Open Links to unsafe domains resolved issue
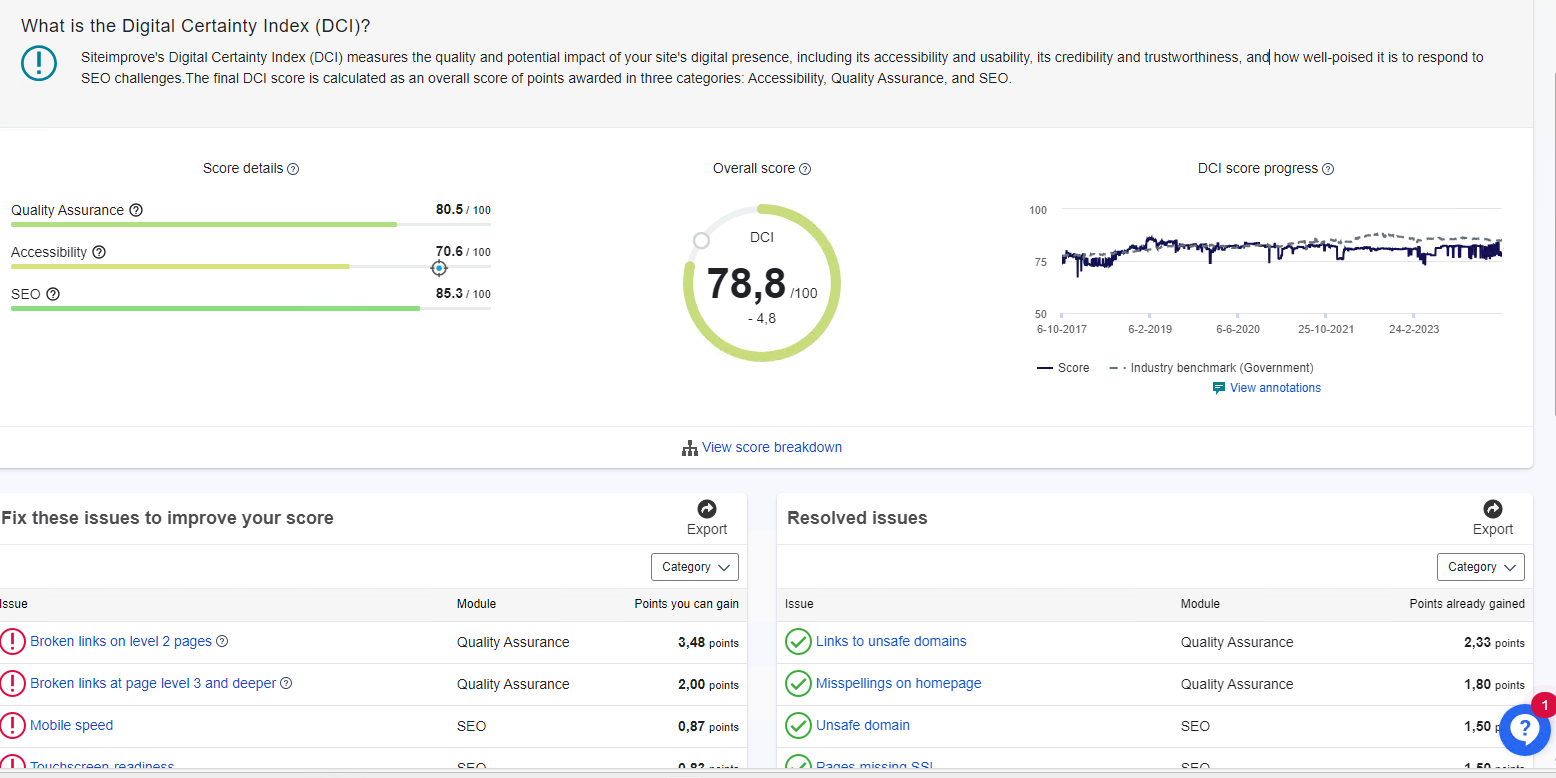This screenshot has height=778, width=1556. pyautogui.click(x=890, y=641)
